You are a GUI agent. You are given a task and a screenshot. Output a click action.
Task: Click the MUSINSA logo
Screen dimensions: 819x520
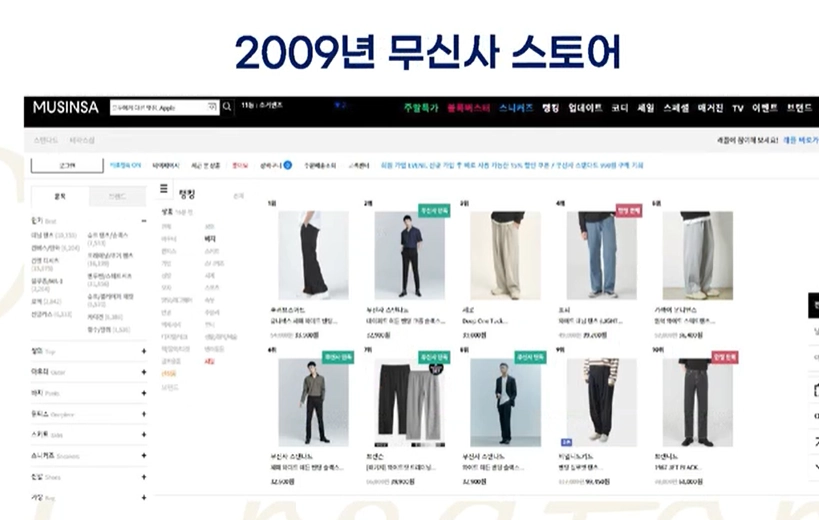(x=66, y=108)
